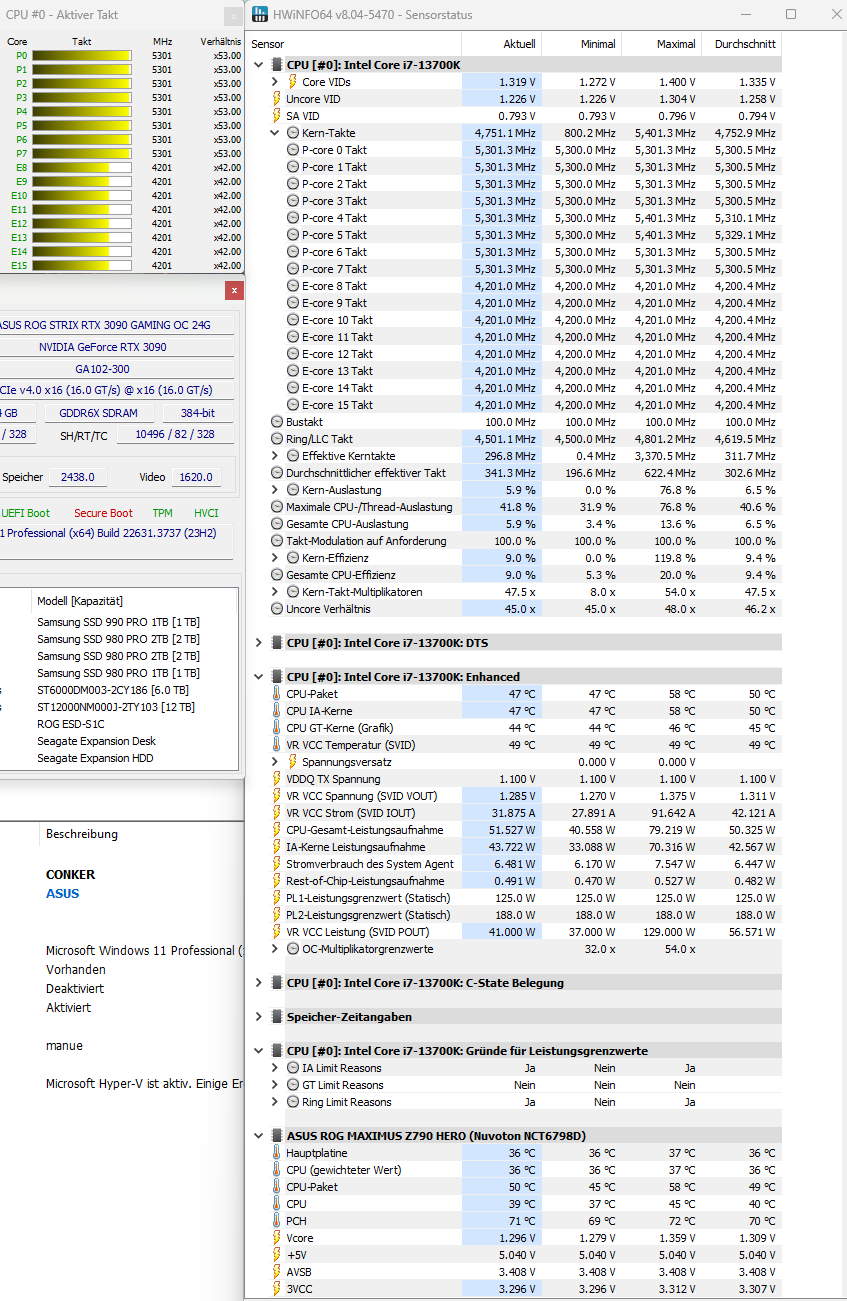Select Samsung SSD 990 PRO 1TB drive row
847x1301 pixels.
(x=118, y=622)
